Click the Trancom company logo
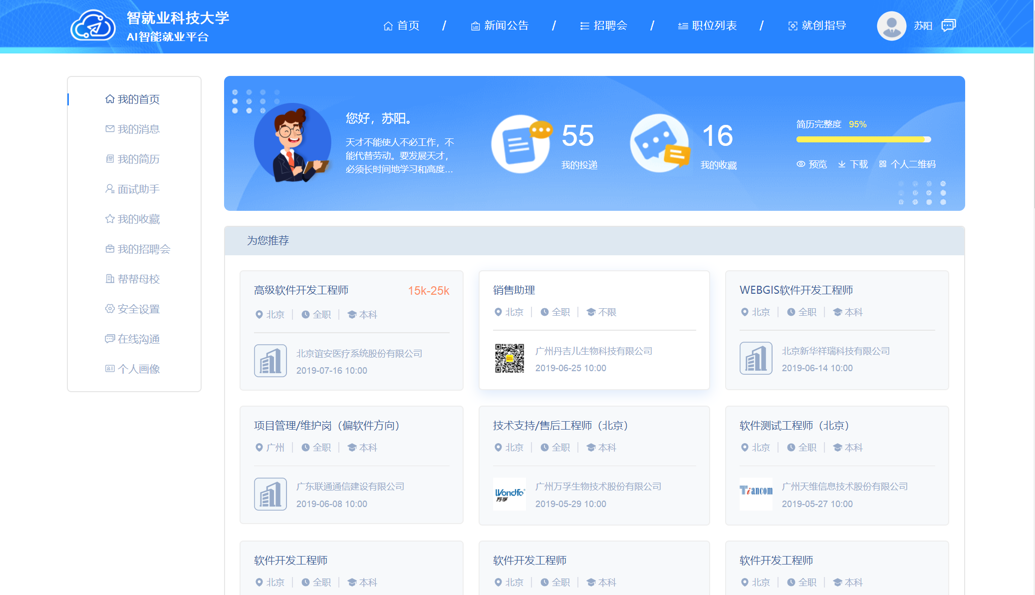The height and width of the screenshot is (595, 1035). [x=755, y=492]
